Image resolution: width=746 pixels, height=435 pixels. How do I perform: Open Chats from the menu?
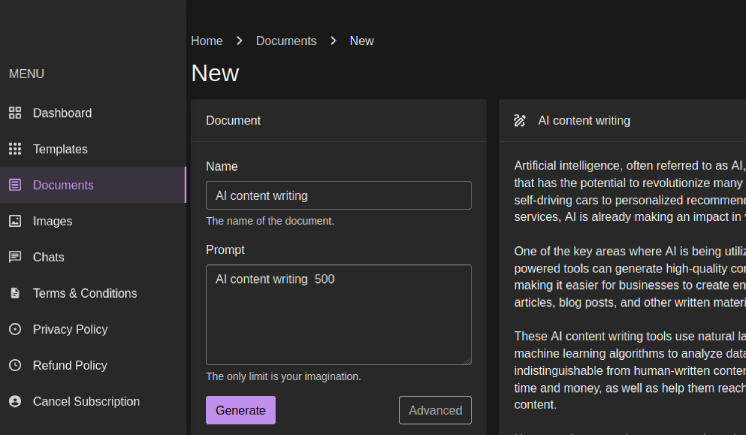click(93, 257)
